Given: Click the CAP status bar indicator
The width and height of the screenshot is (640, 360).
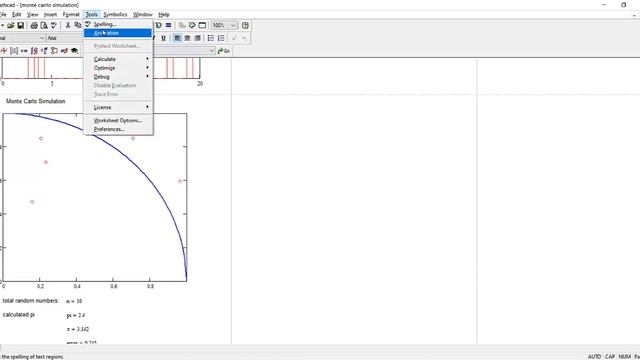Looking at the screenshot, I should click(610, 356).
